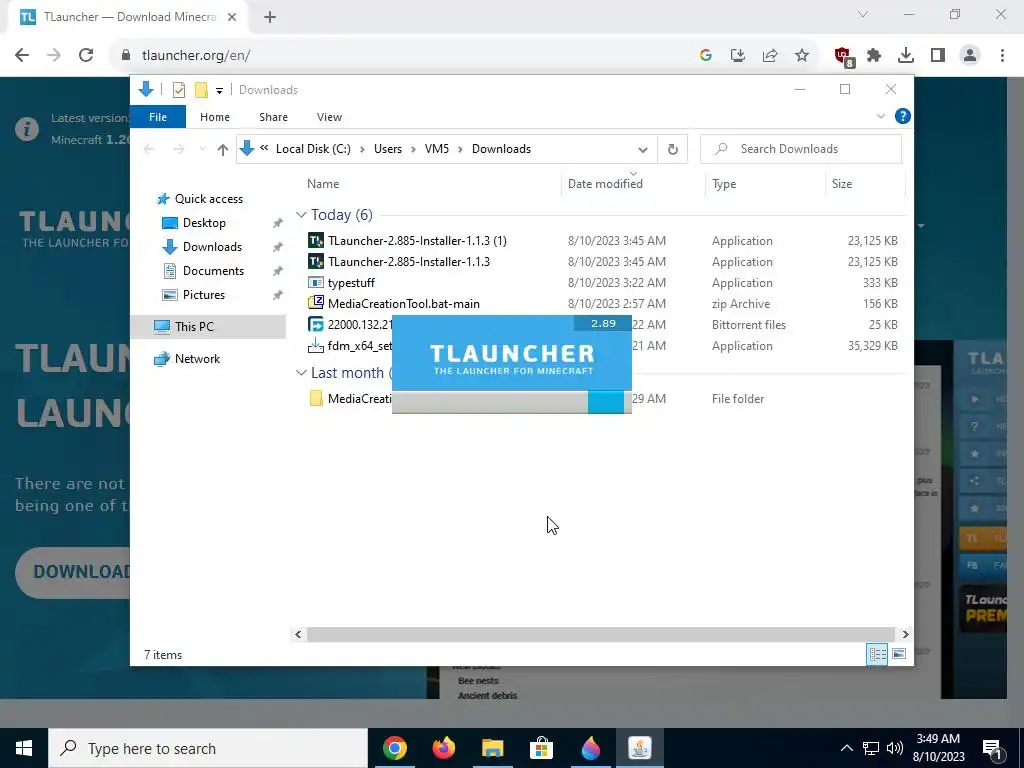Open Chrome three-dot menu
Image resolution: width=1024 pixels, height=768 pixels.
[x=1002, y=56]
